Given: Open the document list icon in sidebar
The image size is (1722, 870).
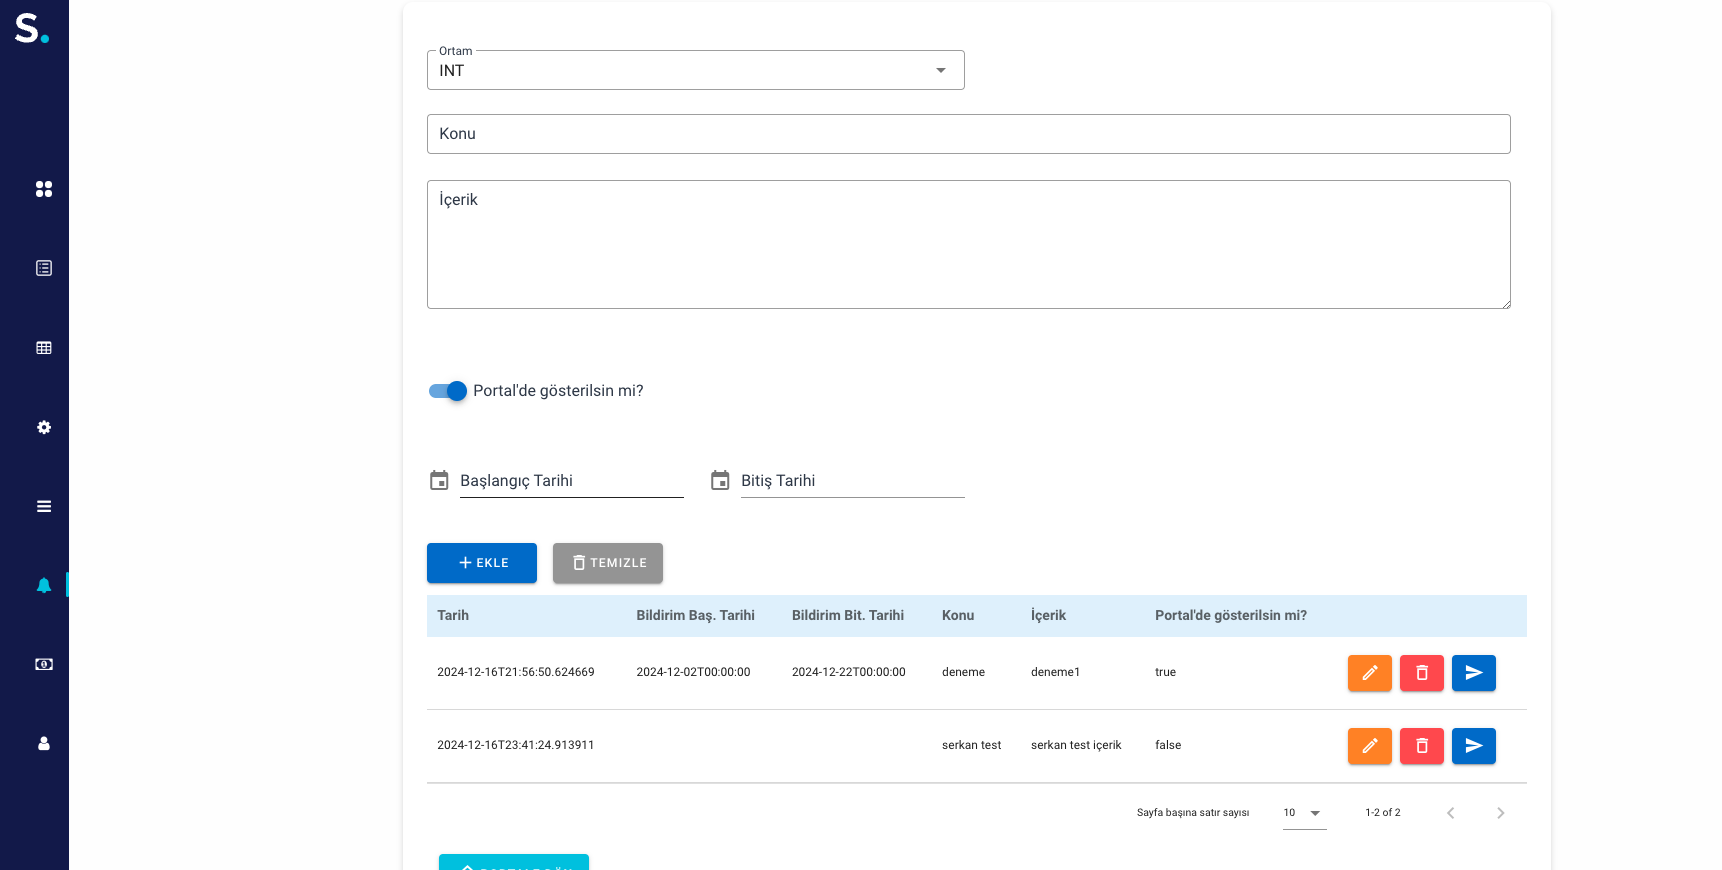Looking at the screenshot, I should 44,268.
